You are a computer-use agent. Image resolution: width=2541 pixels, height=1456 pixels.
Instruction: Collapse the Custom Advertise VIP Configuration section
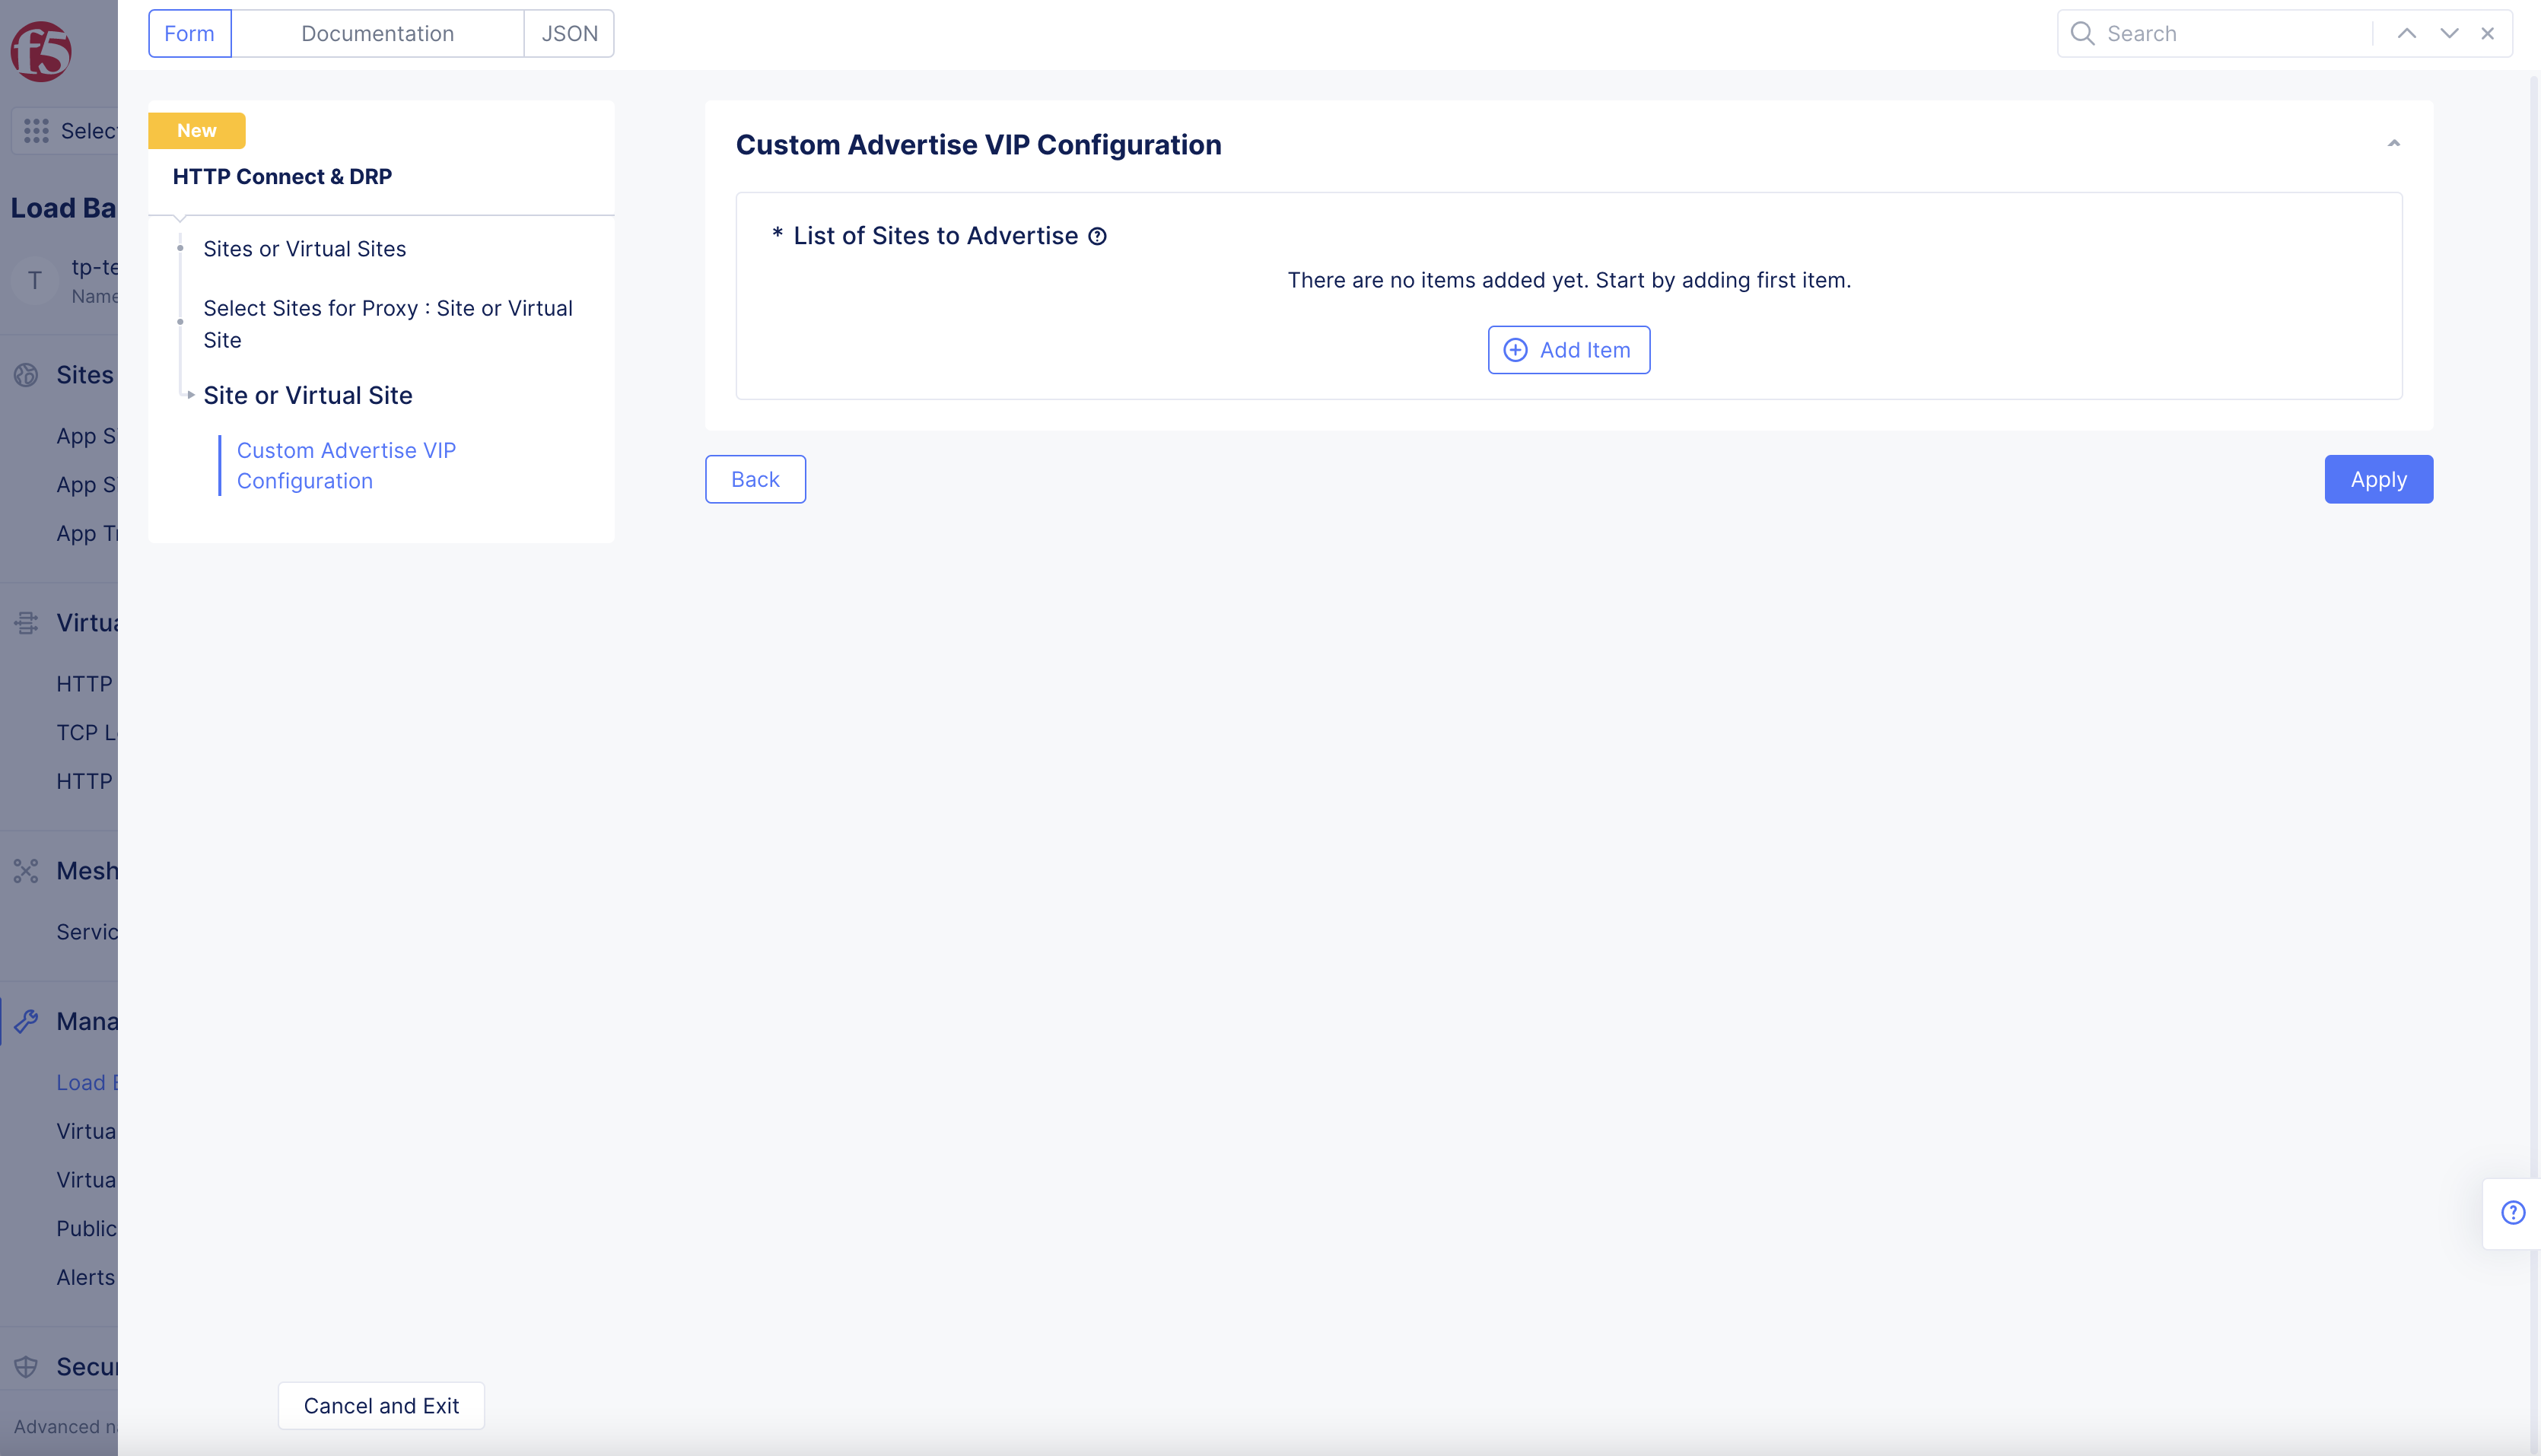[2394, 143]
